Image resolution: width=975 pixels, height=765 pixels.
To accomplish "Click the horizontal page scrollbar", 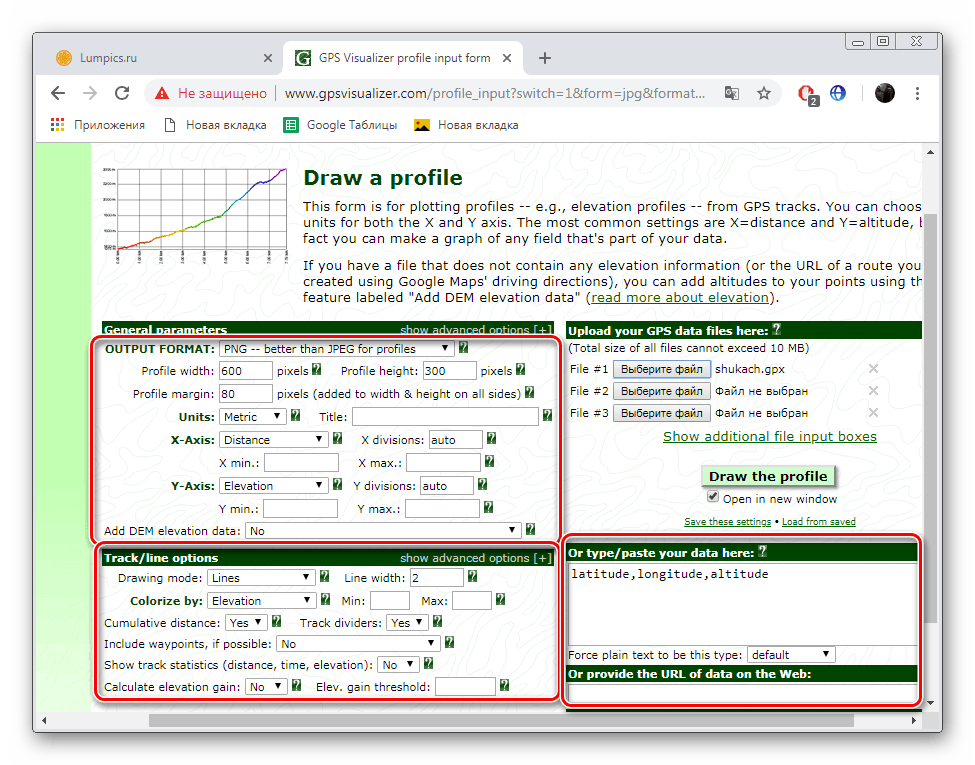I will (x=501, y=720).
